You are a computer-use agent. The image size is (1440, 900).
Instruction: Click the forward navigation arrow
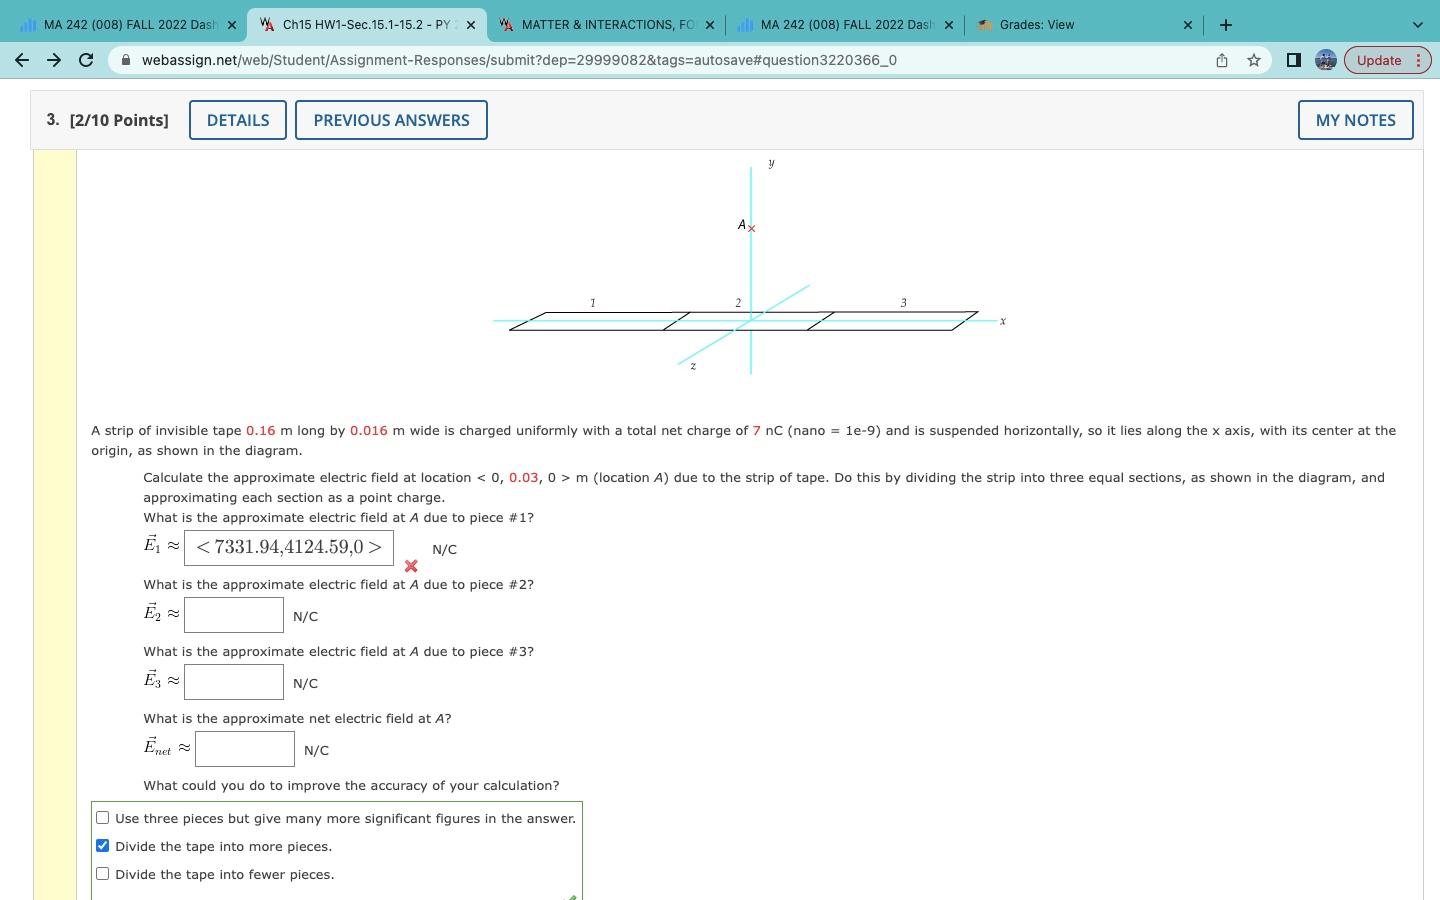(54, 60)
